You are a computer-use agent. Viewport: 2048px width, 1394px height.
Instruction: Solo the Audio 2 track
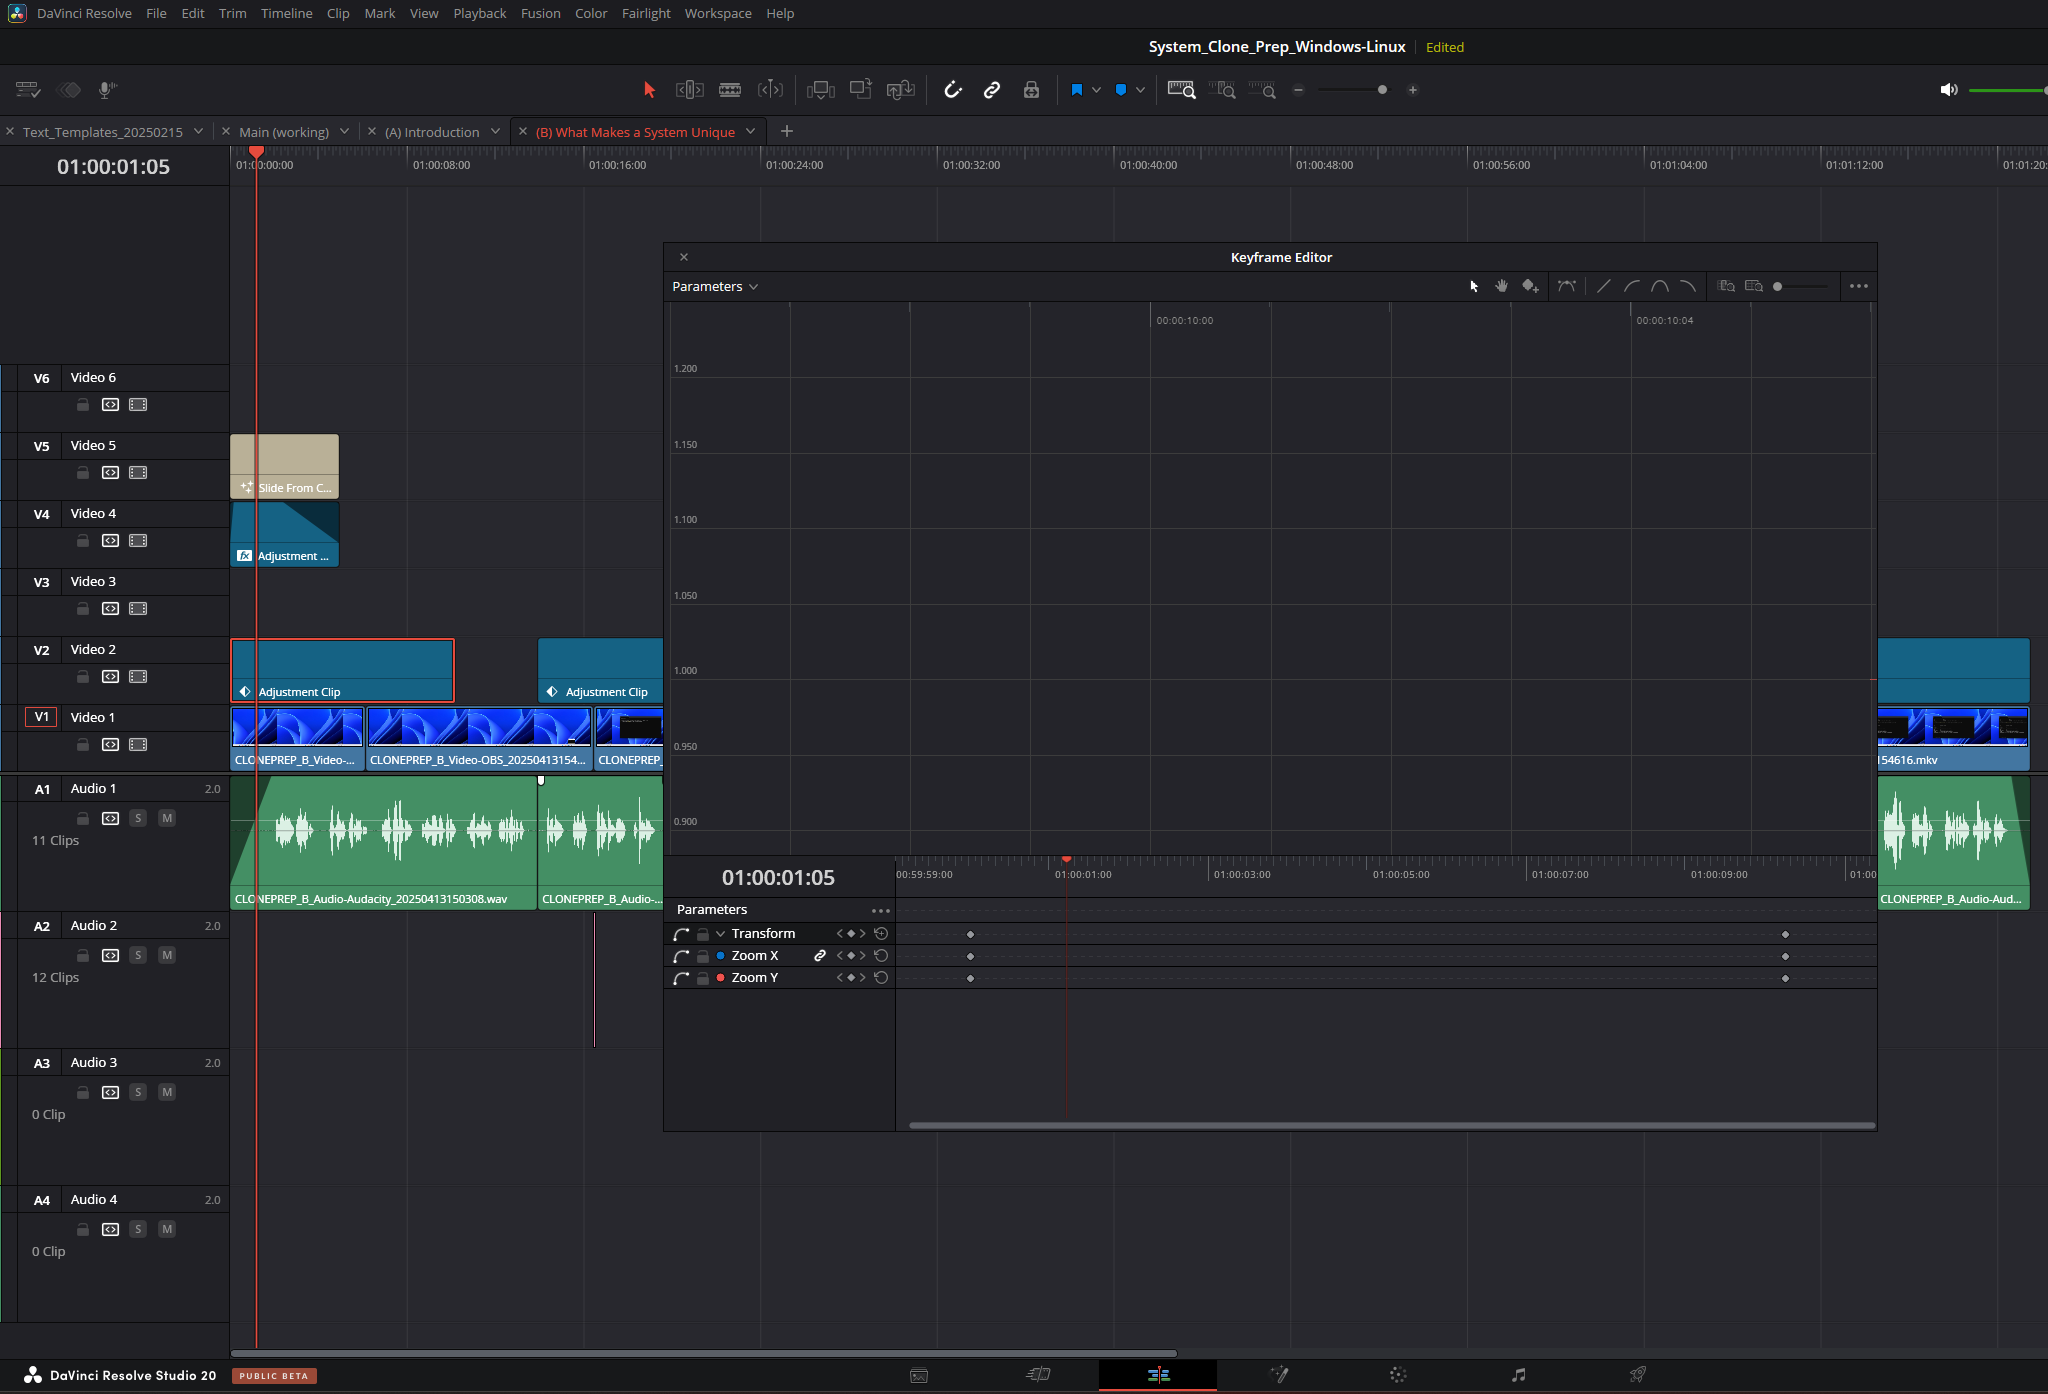(x=138, y=955)
